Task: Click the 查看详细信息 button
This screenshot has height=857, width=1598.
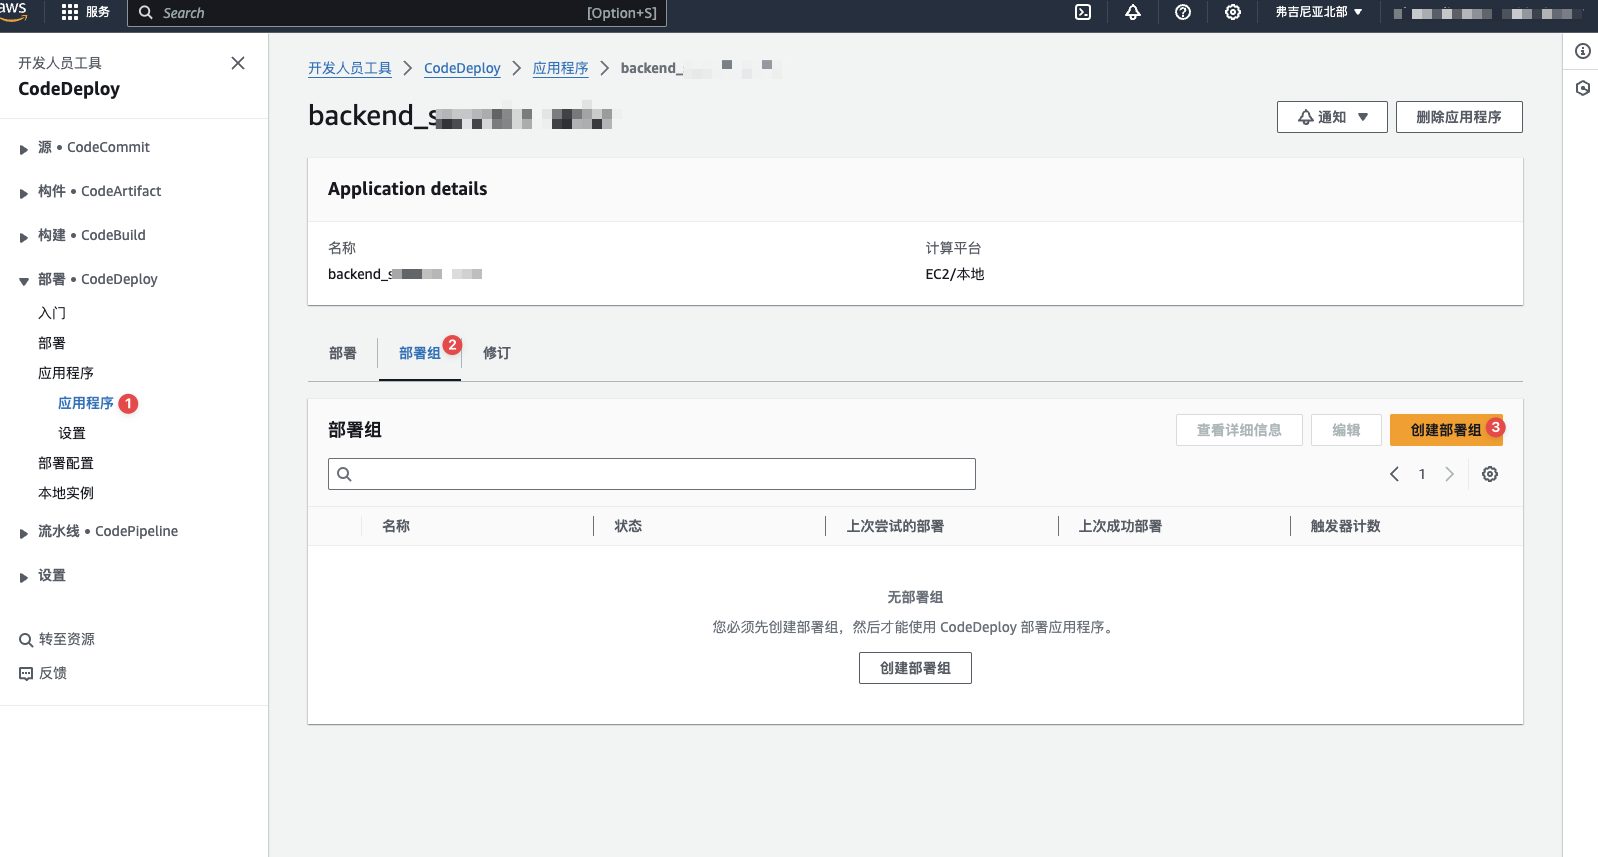Action: (1239, 430)
